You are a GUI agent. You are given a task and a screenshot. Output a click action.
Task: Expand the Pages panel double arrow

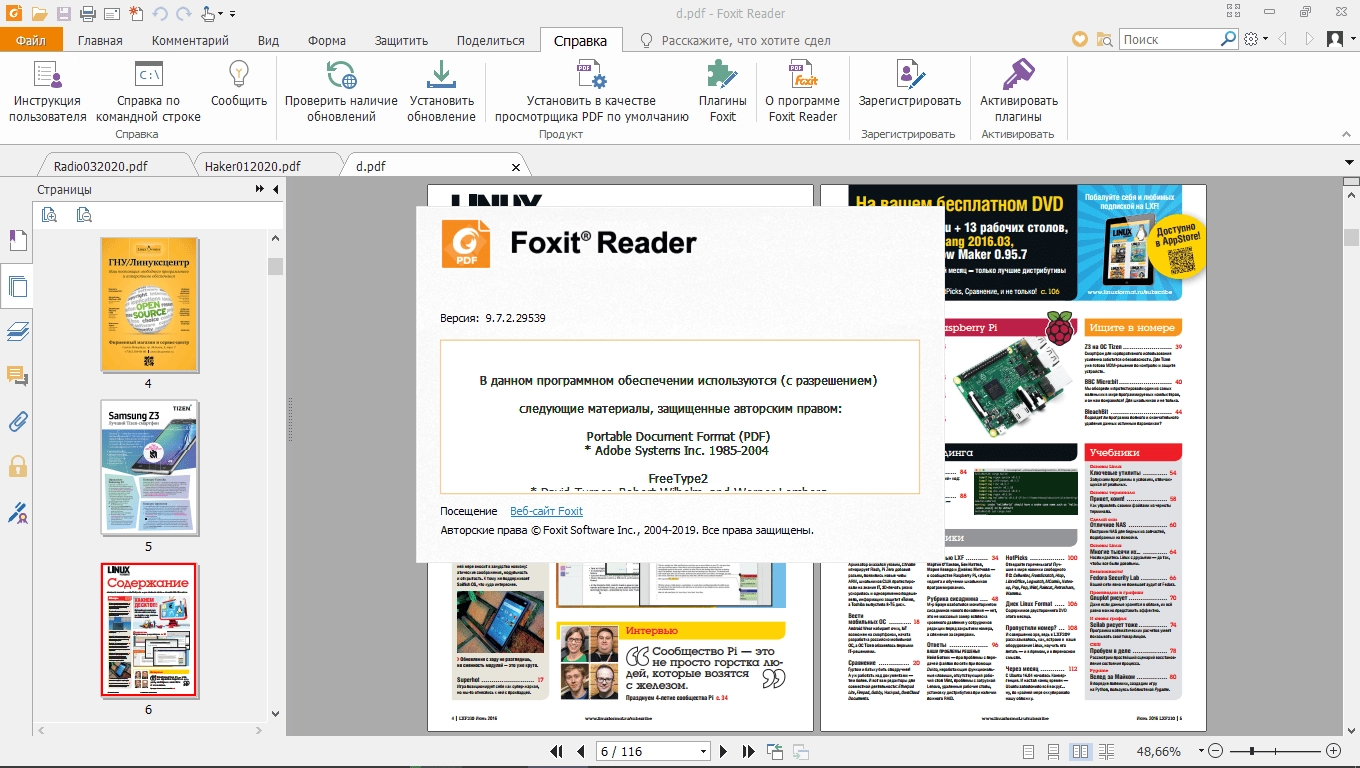tap(260, 189)
